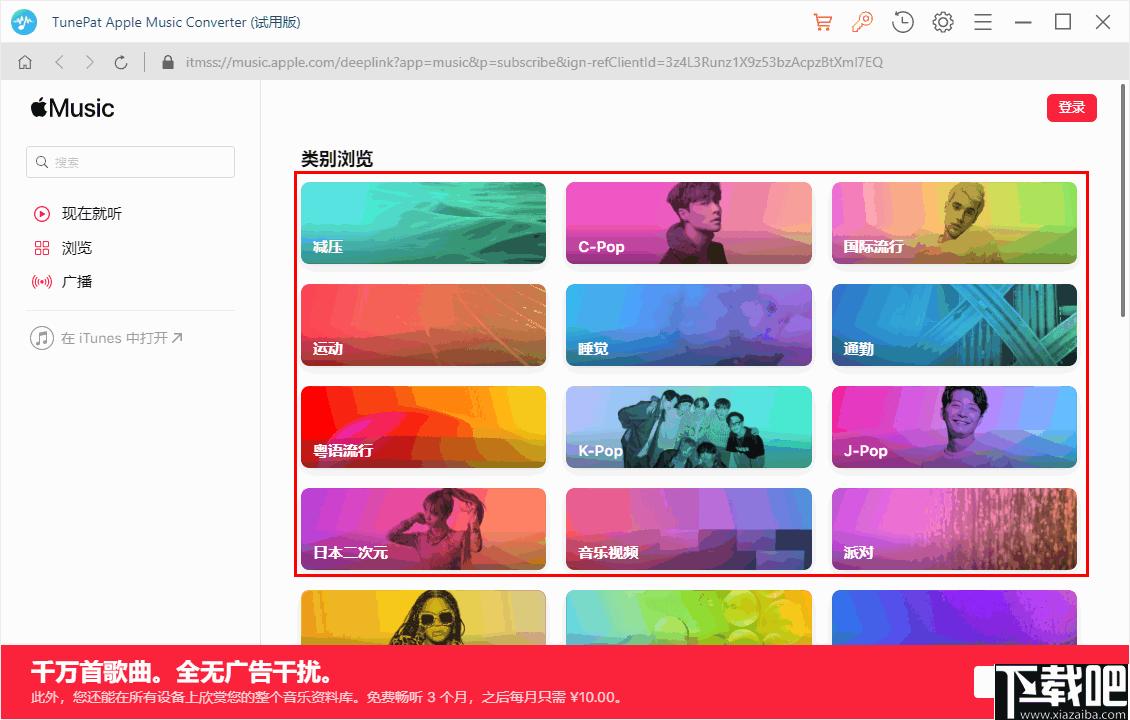The image size is (1130, 720).
Task: Open the J-Pop category card
Action: pyautogui.click(x=954, y=427)
